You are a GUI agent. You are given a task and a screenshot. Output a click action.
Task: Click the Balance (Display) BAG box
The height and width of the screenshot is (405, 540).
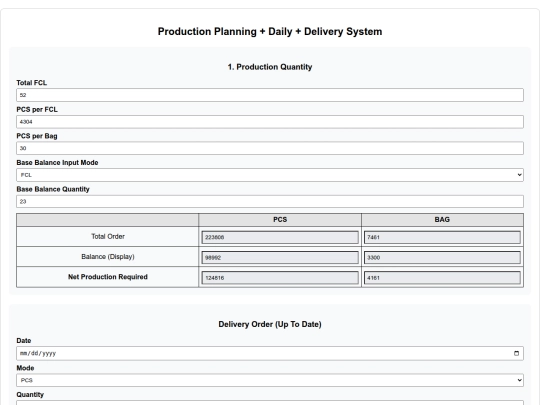tap(442, 258)
